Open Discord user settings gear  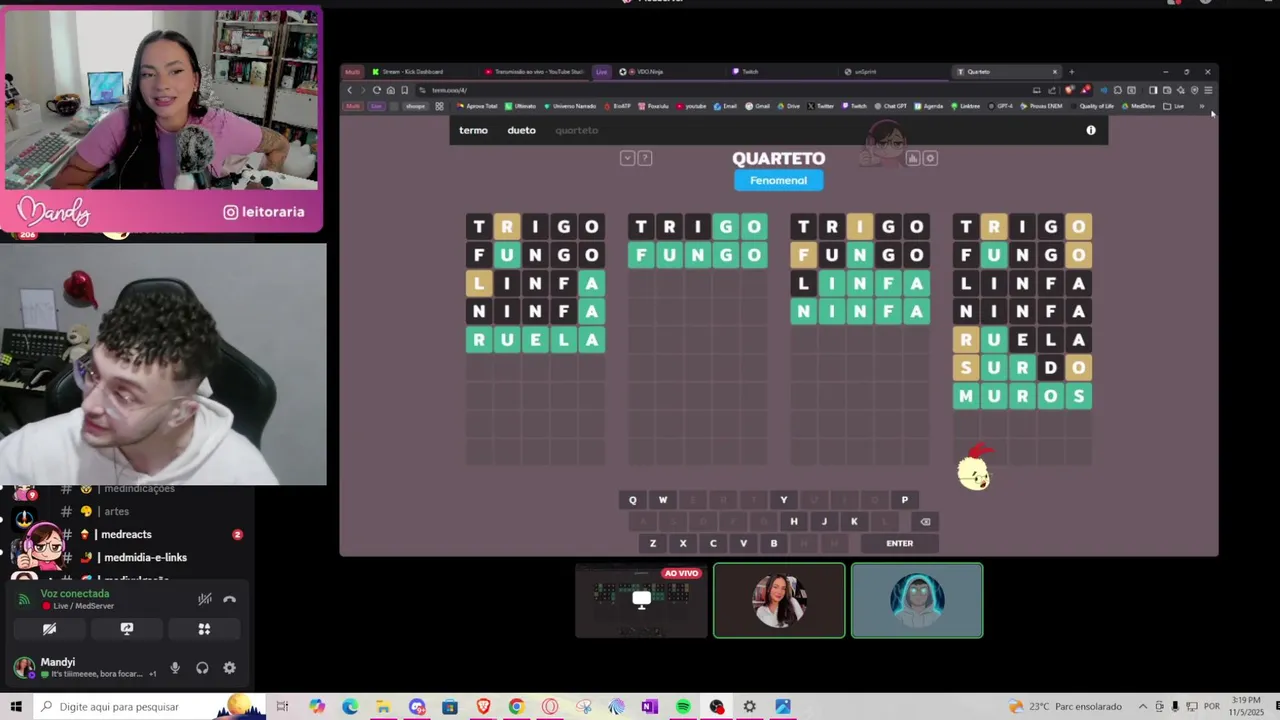(229, 668)
